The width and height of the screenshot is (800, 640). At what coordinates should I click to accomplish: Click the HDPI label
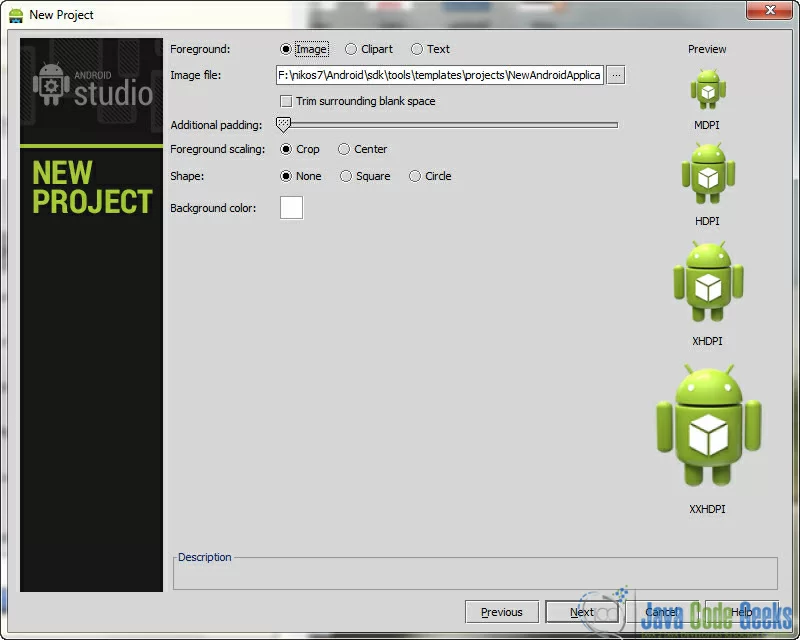click(707, 221)
